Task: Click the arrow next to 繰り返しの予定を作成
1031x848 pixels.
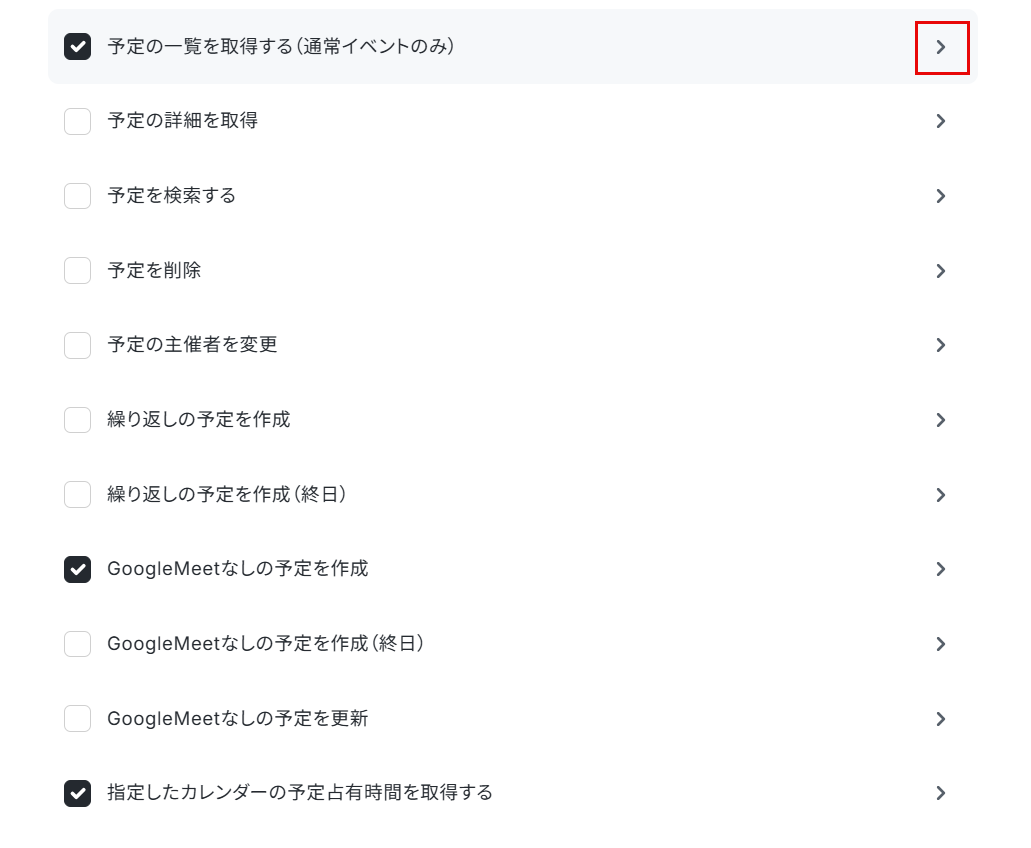Action: tap(941, 420)
